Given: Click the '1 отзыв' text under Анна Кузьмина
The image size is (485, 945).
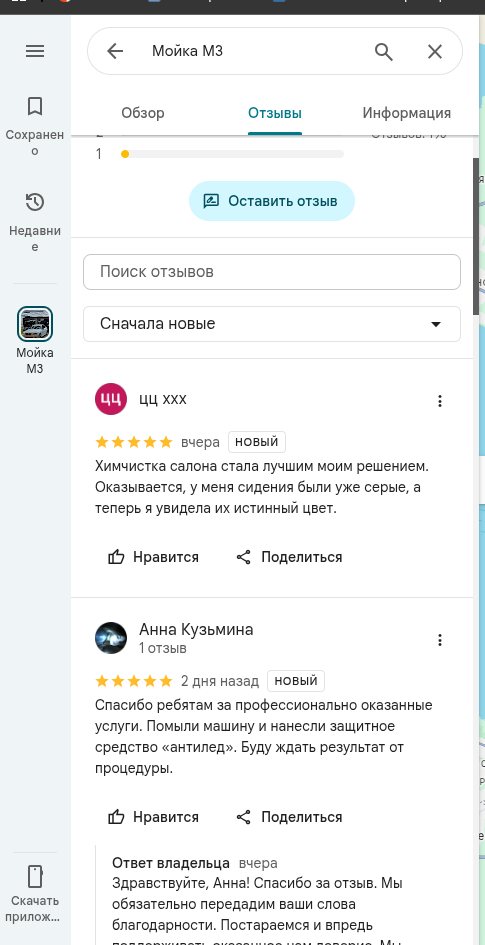Looking at the screenshot, I should pyautogui.click(x=163, y=648).
